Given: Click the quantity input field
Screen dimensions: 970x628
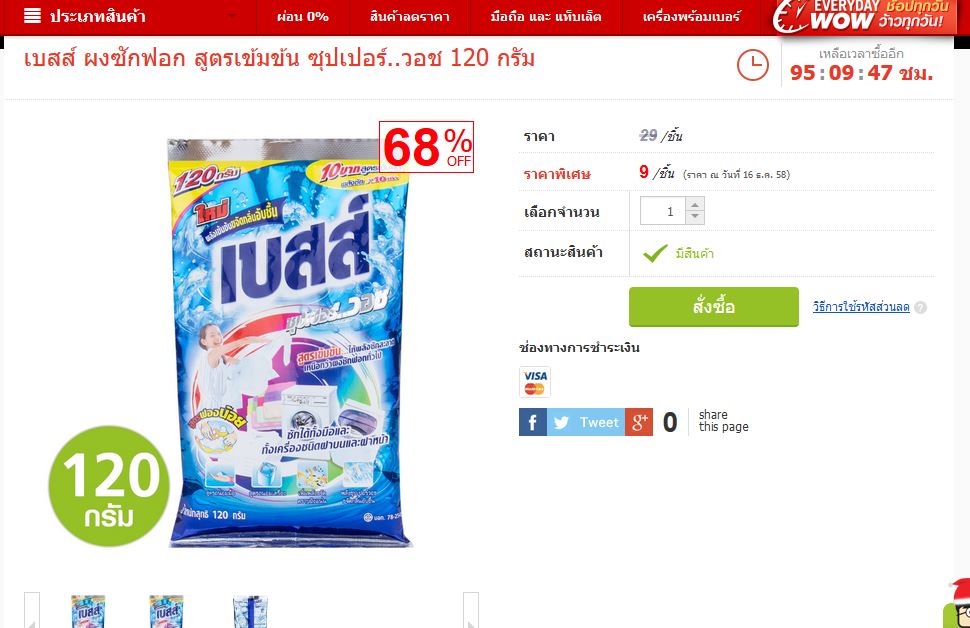Looking at the screenshot, I should [663, 211].
